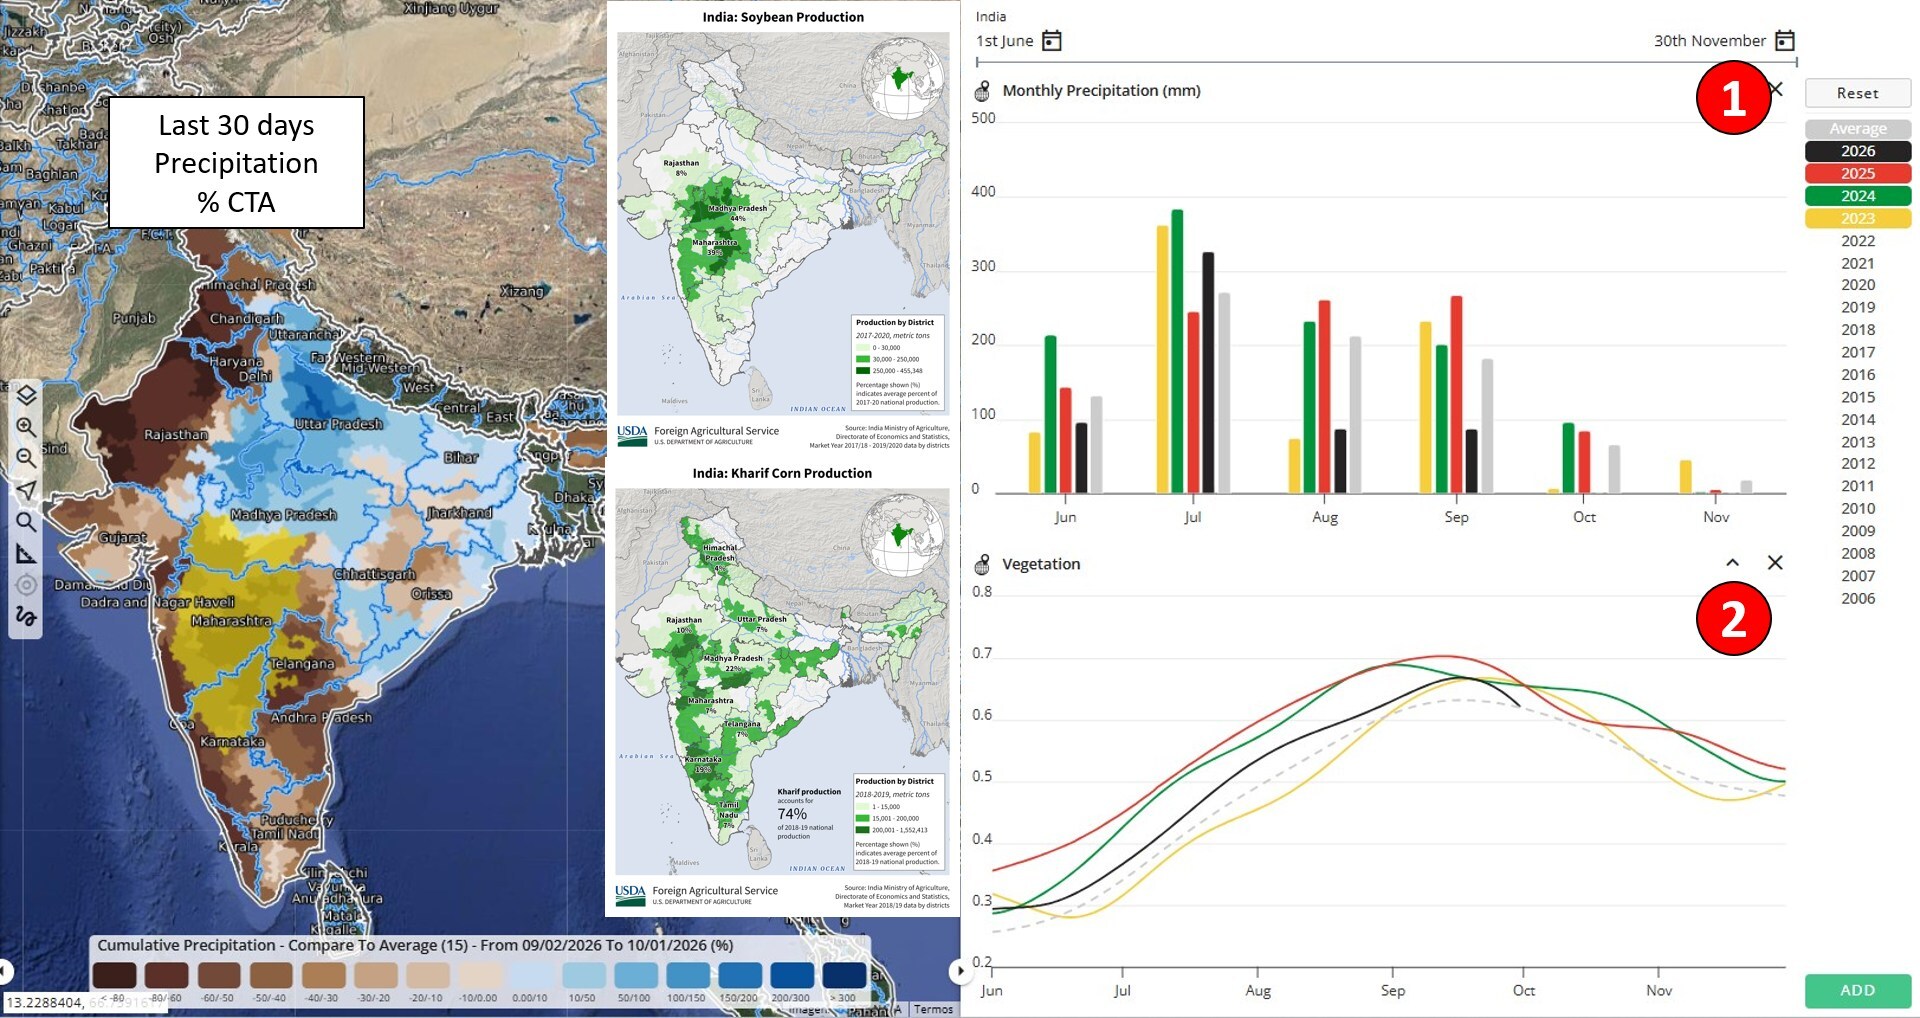Open the map layers icon
This screenshot has width=1920, height=1018.
point(26,394)
